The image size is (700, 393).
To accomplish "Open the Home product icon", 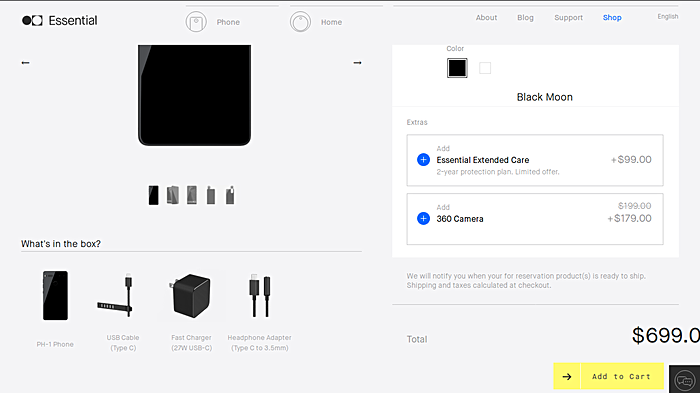I will click(300, 22).
